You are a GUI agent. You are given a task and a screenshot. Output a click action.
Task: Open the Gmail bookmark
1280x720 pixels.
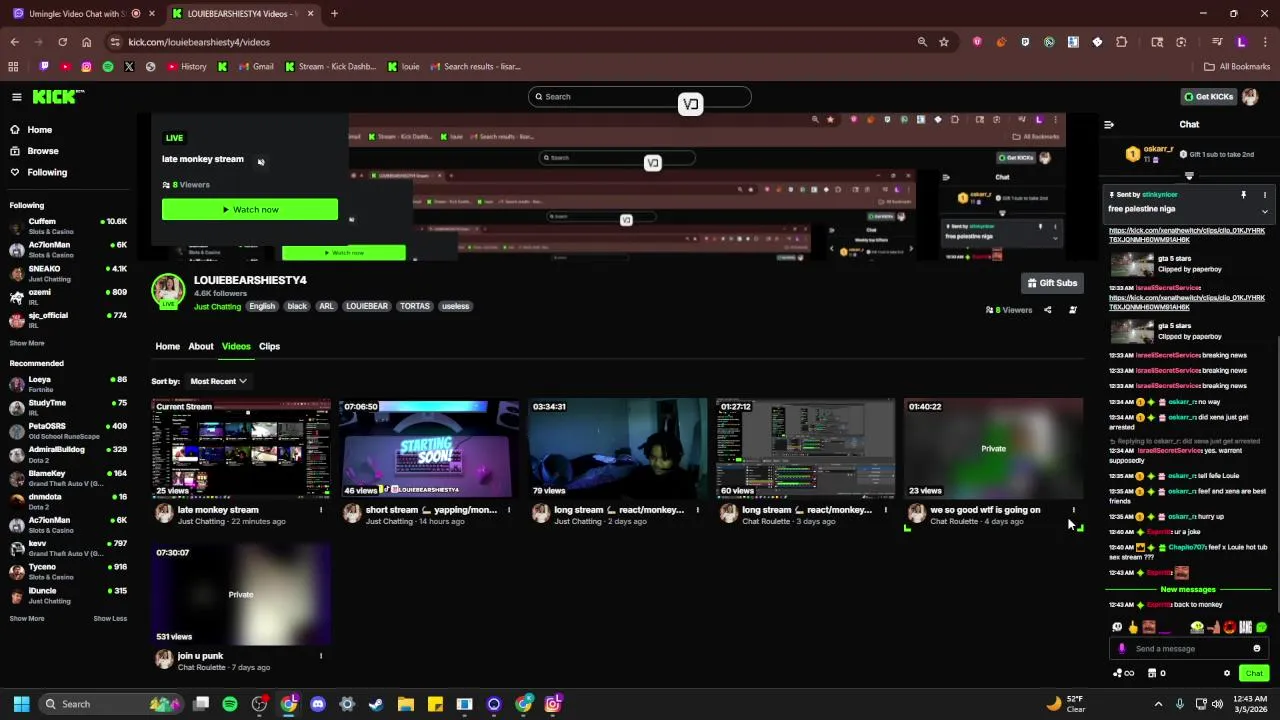click(256, 67)
